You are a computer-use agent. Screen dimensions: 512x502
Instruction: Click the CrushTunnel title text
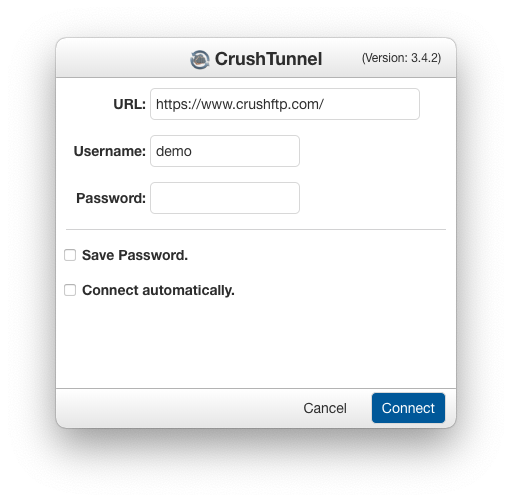pos(268,59)
